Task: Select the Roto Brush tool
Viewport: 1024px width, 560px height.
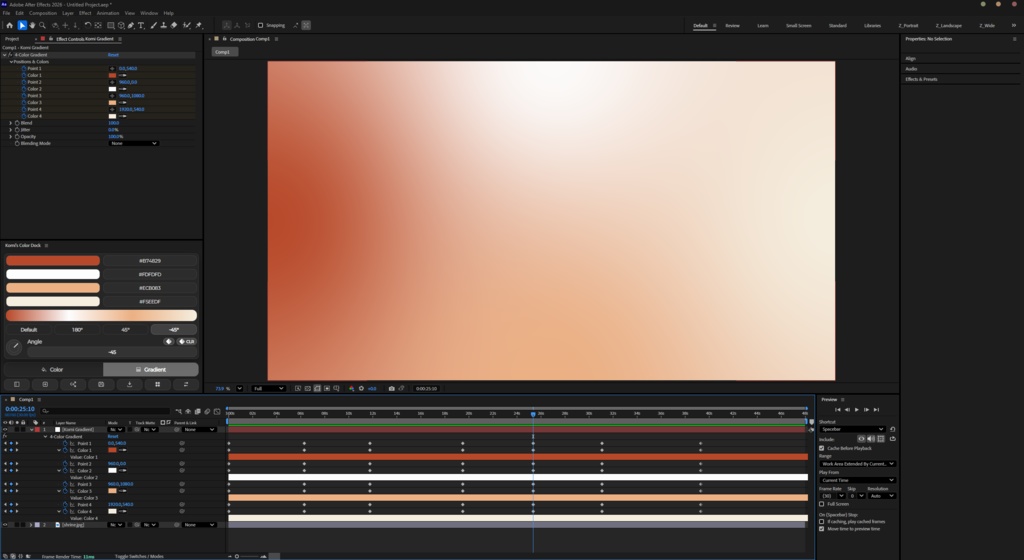Action: (x=187, y=25)
